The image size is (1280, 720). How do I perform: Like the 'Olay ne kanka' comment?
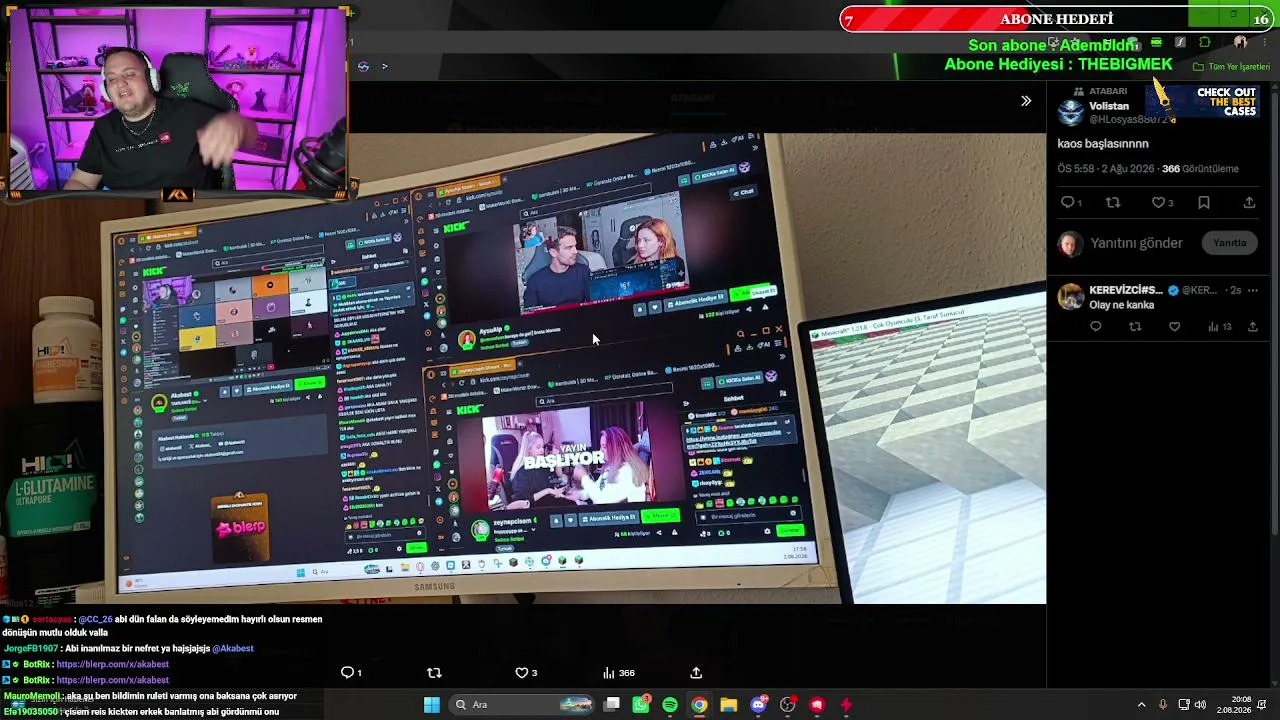(x=1174, y=327)
